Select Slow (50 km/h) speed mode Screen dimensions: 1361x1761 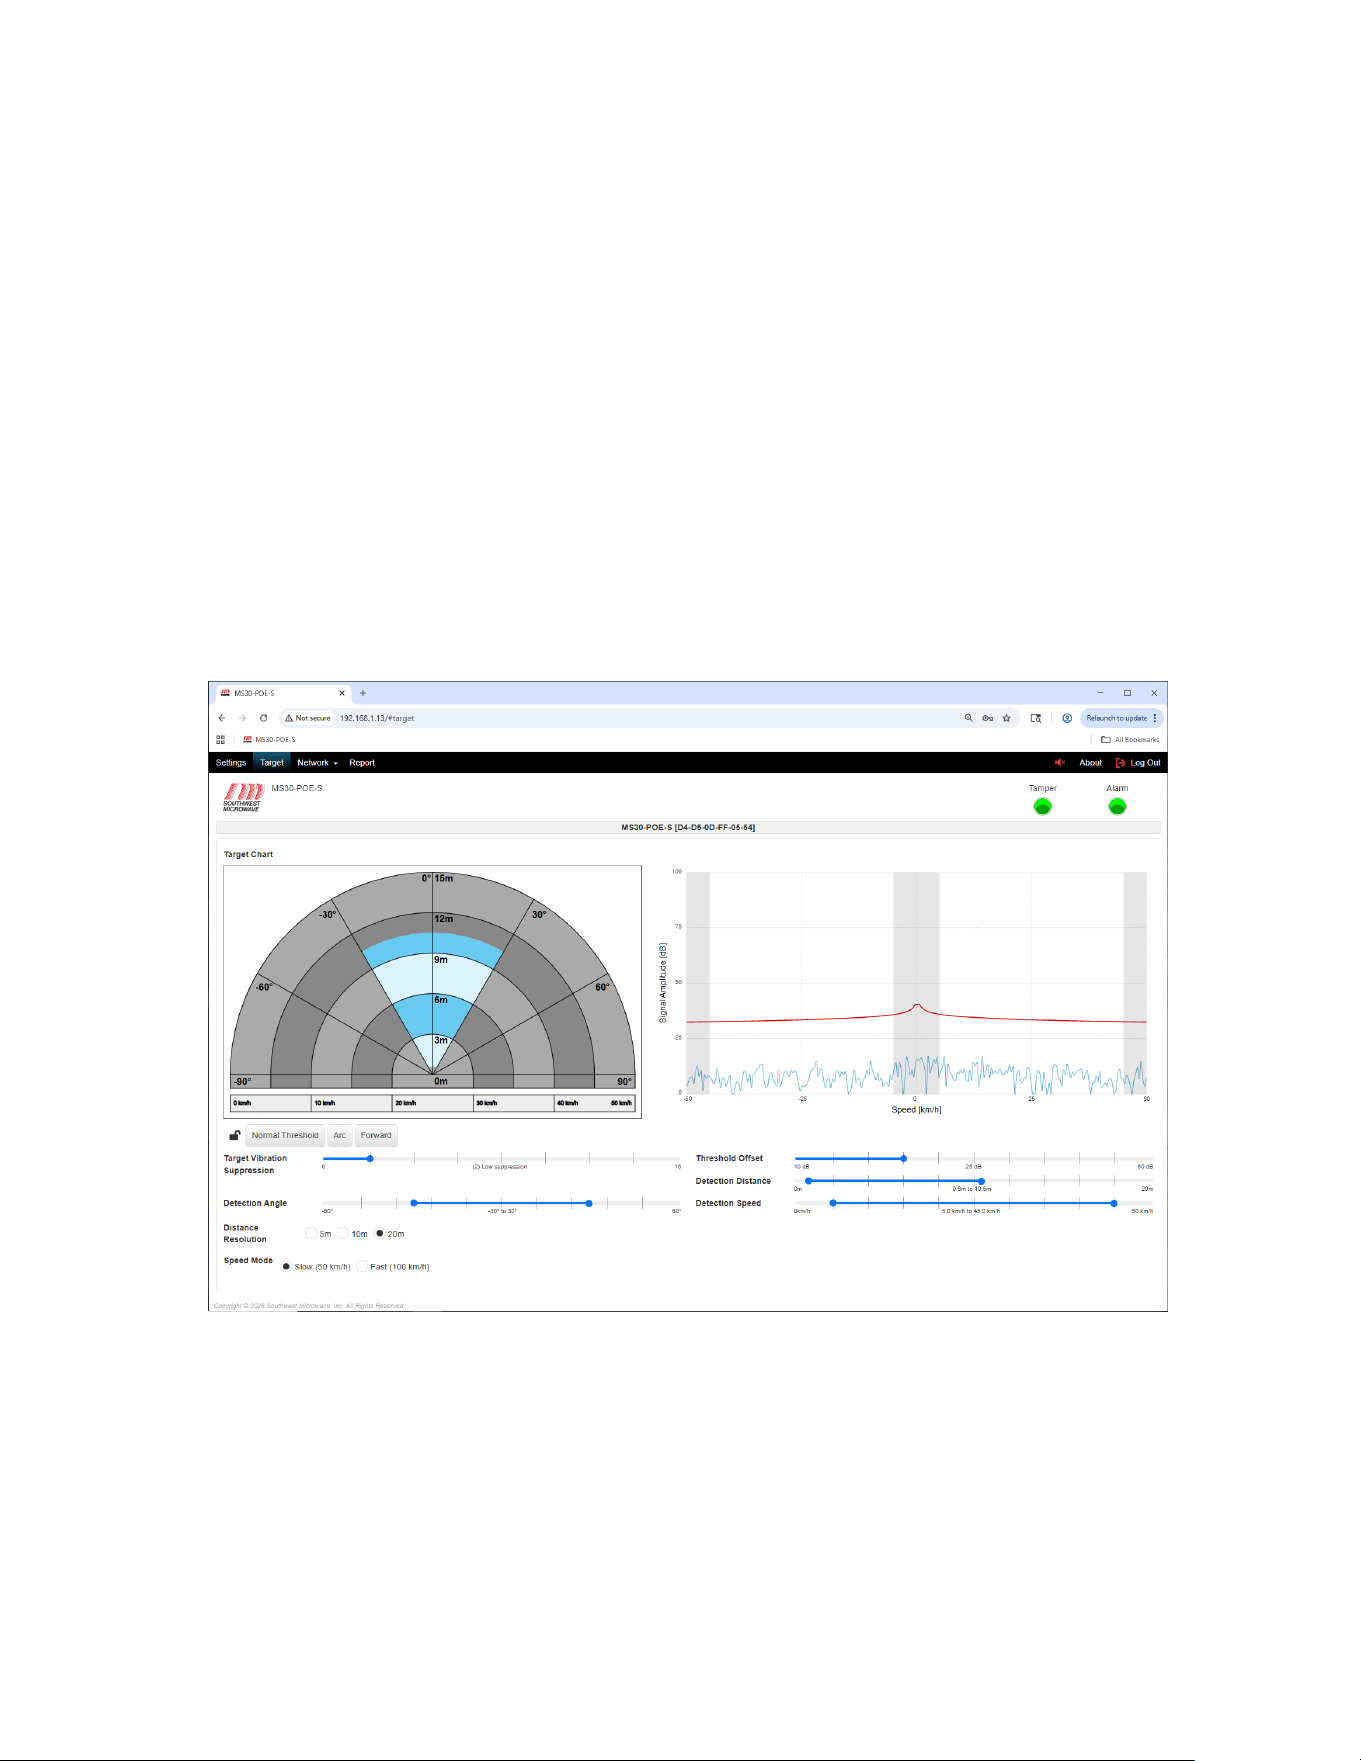pos(286,1267)
